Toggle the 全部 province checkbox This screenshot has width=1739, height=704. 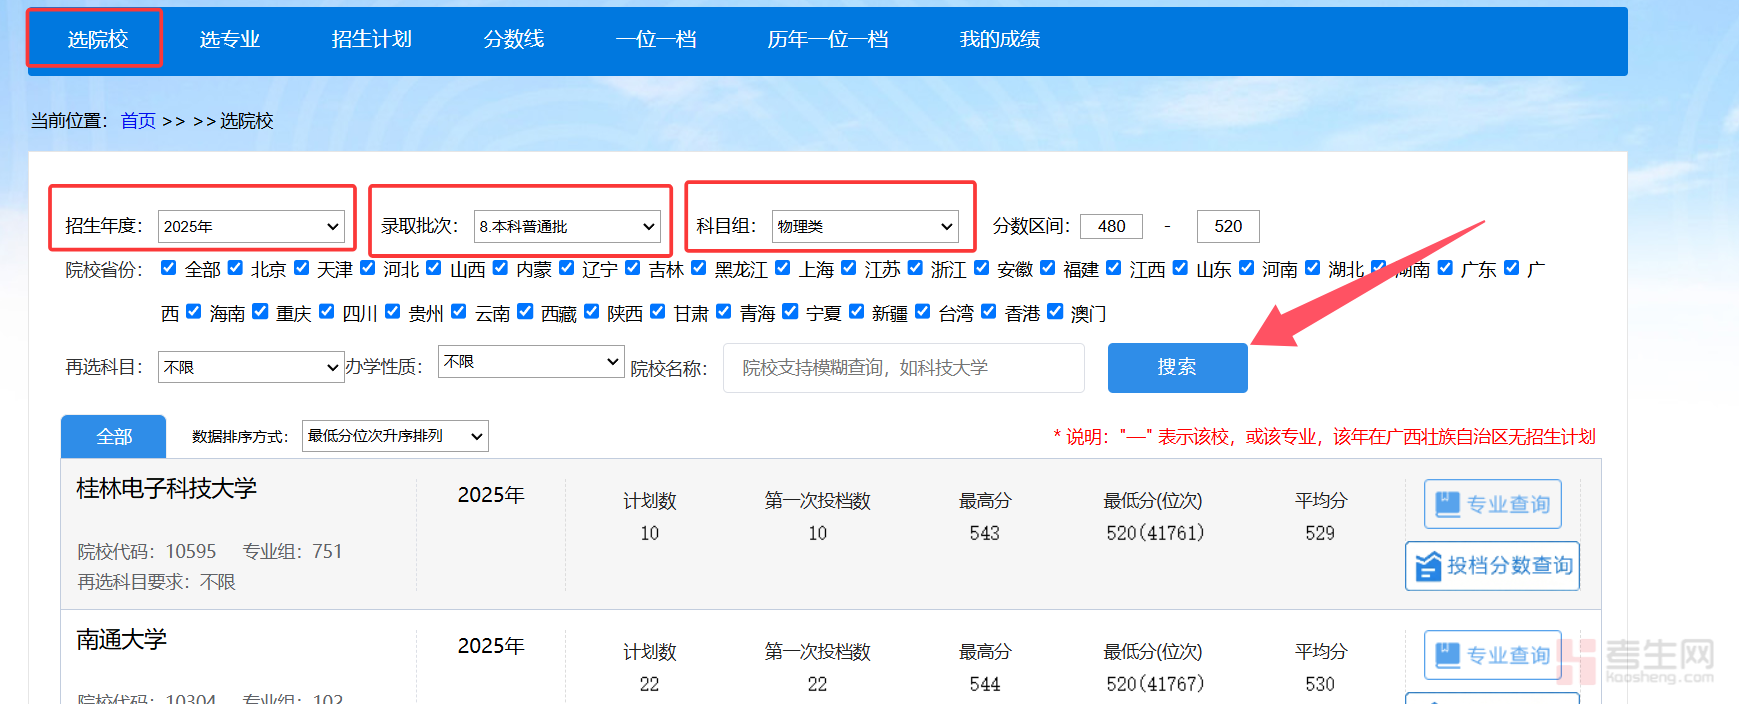[169, 267]
